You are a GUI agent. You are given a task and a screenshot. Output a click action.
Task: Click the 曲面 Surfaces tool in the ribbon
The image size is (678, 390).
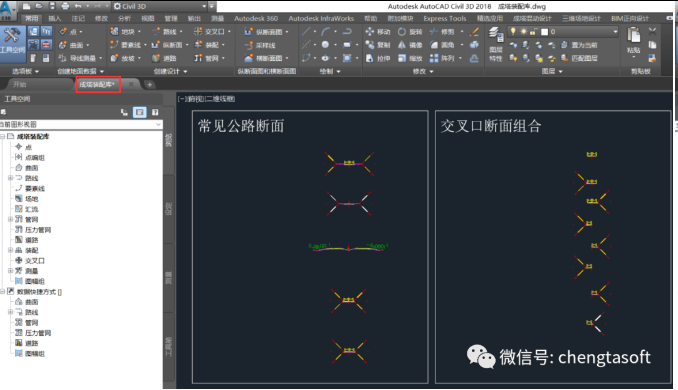click(x=74, y=45)
